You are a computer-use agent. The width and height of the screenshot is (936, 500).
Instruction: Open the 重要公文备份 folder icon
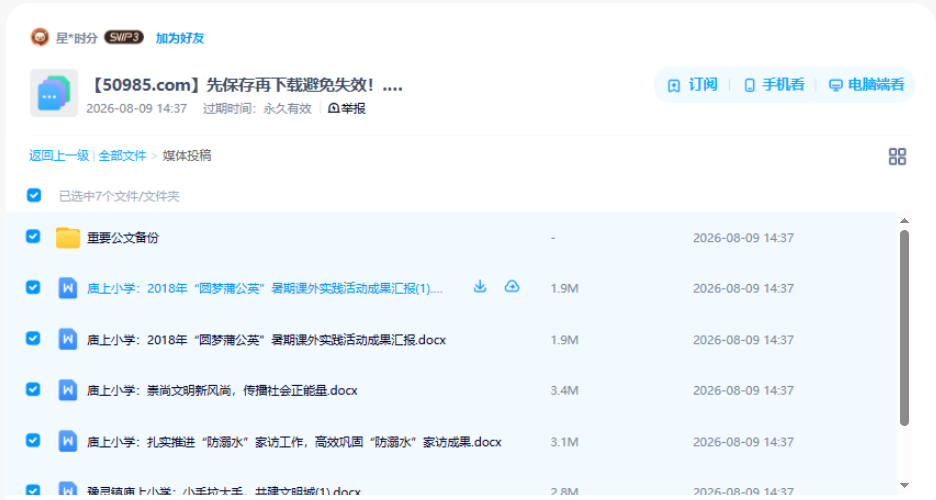67,237
